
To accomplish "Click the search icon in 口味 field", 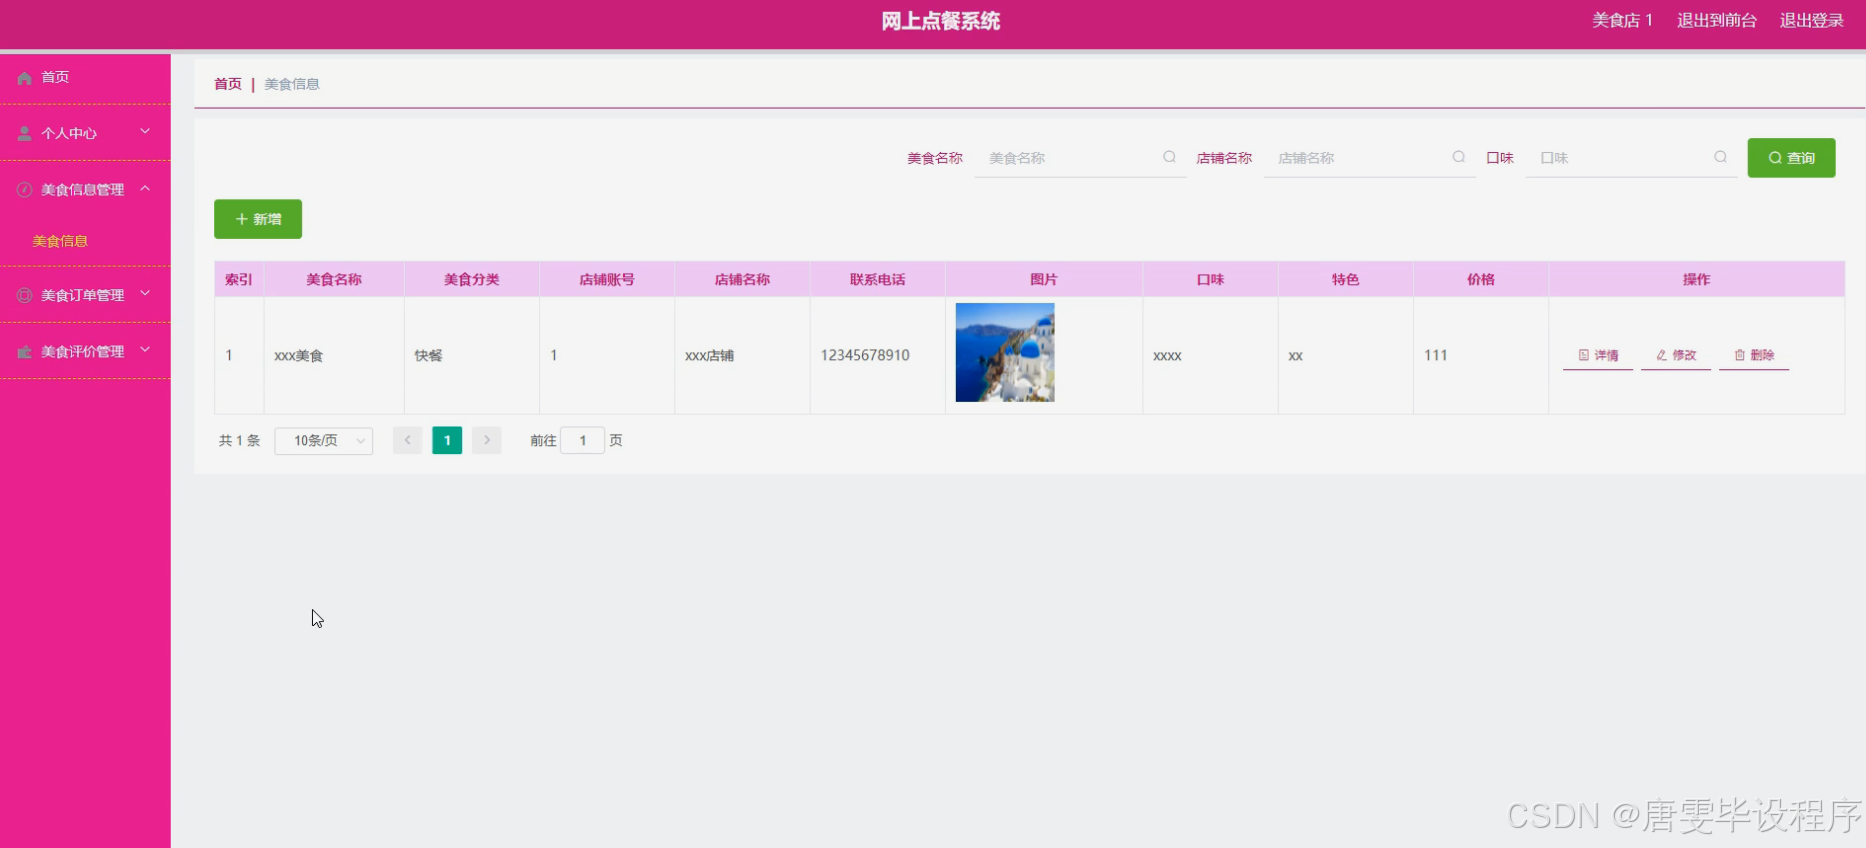I will click(x=1720, y=157).
